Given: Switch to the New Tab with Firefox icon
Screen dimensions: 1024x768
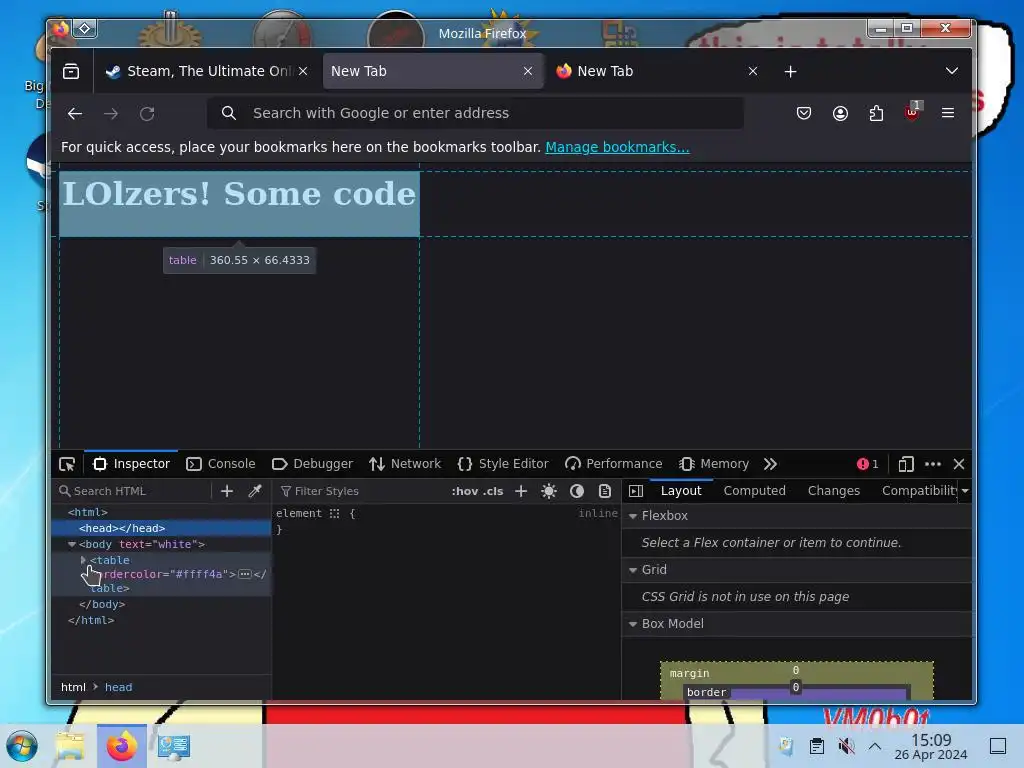Looking at the screenshot, I should (x=657, y=71).
